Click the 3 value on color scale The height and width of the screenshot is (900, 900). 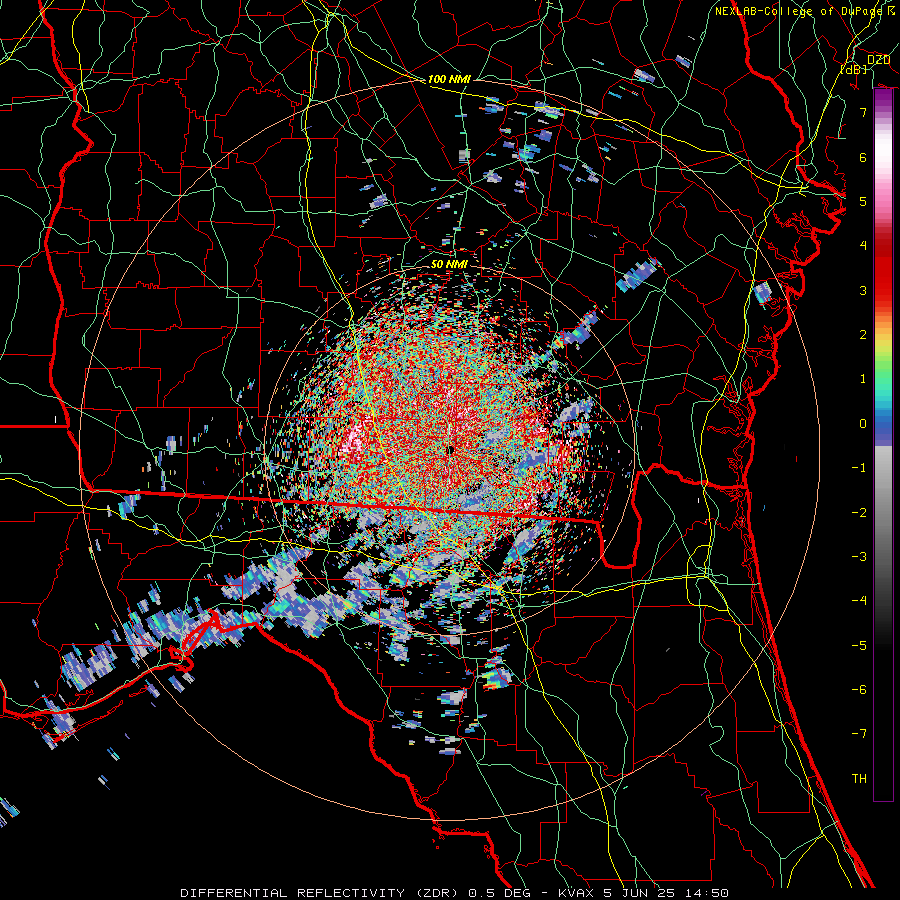click(x=863, y=290)
